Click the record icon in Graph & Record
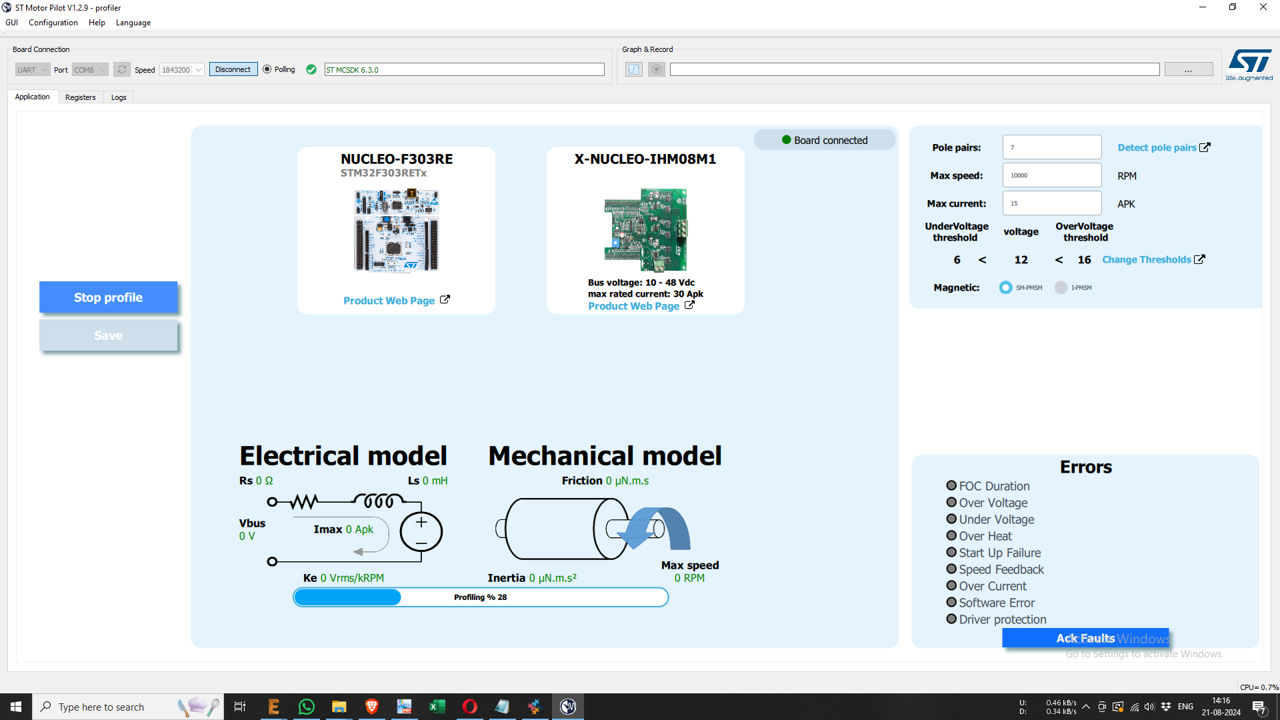1280x720 pixels. click(x=656, y=69)
